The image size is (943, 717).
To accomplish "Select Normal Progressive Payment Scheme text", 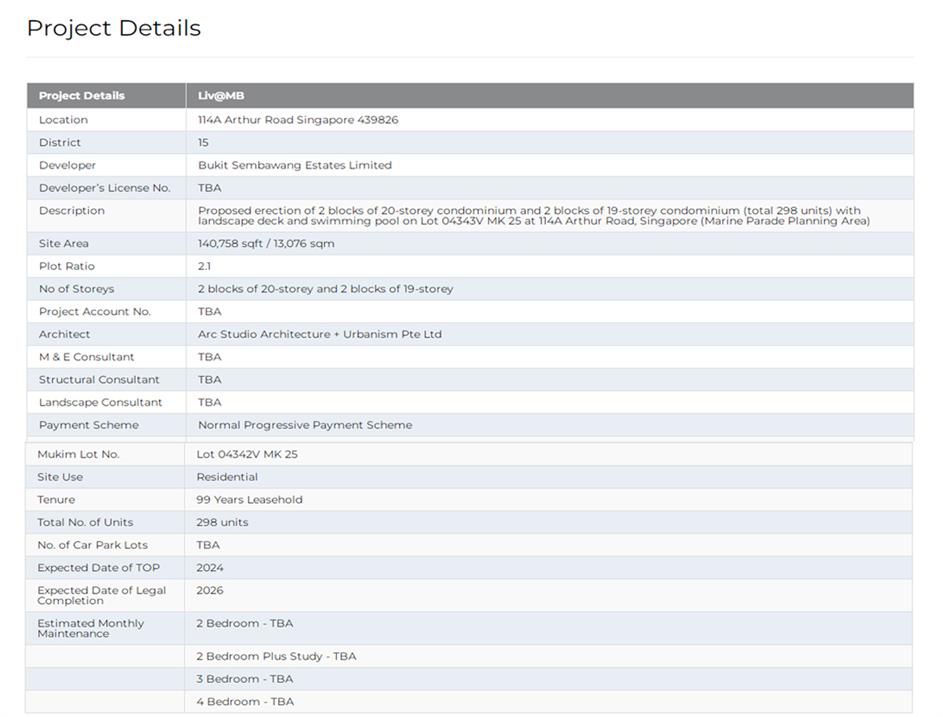I will [305, 425].
